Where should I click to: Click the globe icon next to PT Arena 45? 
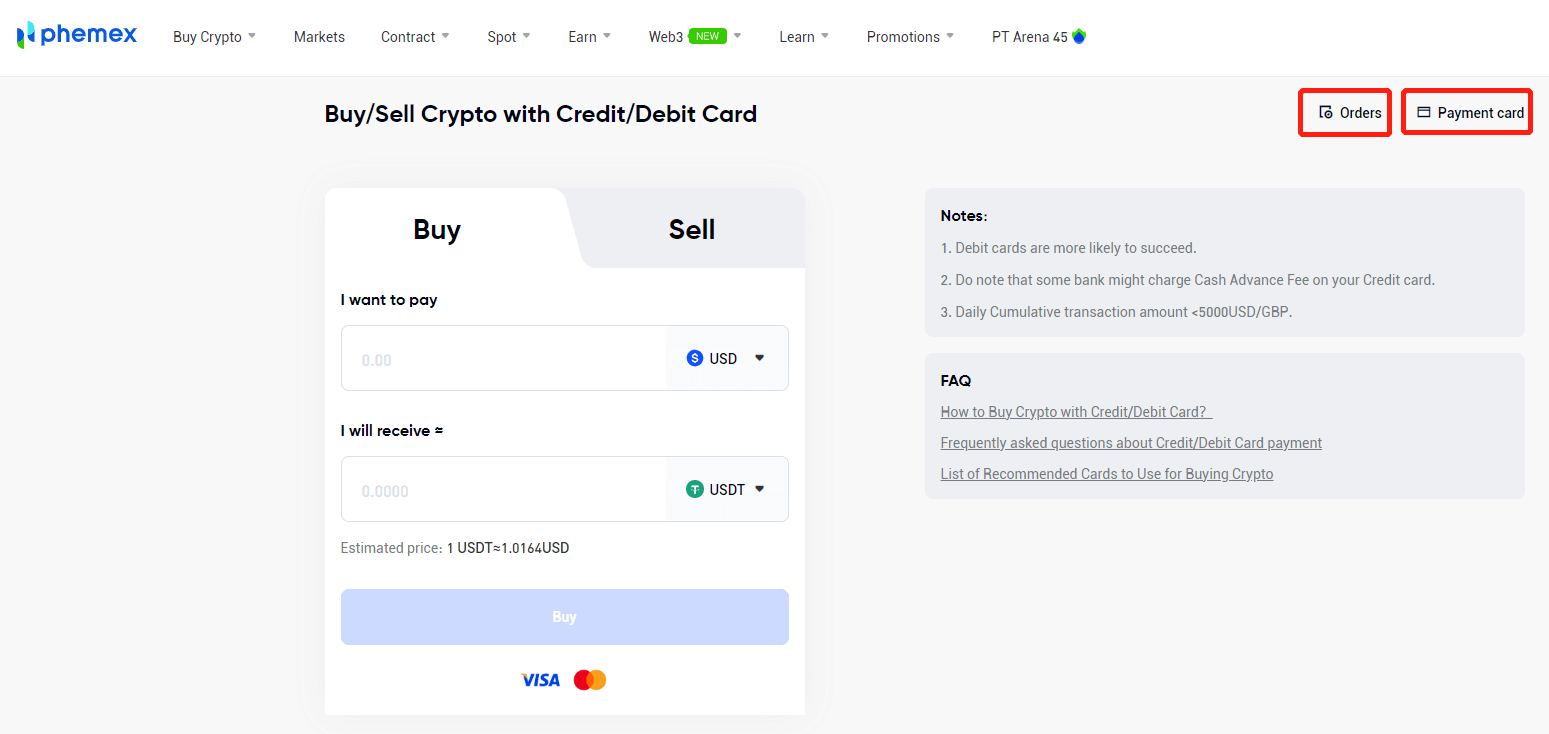point(1078,36)
